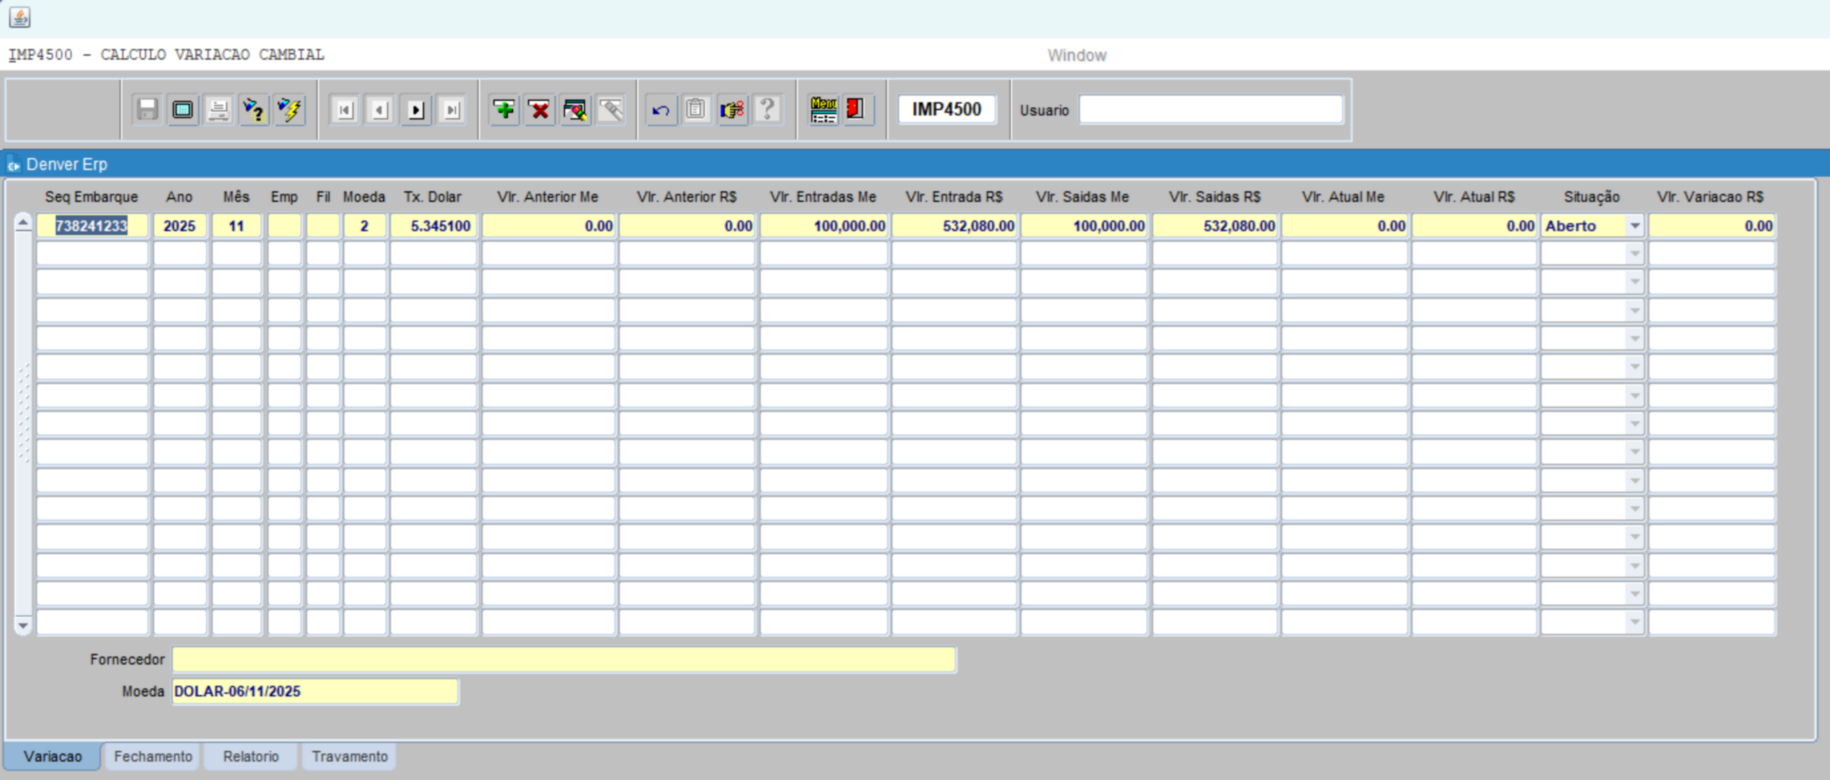
Task: Expand the Situação dropdown in second row
Action: pyautogui.click(x=1634, y=254)
